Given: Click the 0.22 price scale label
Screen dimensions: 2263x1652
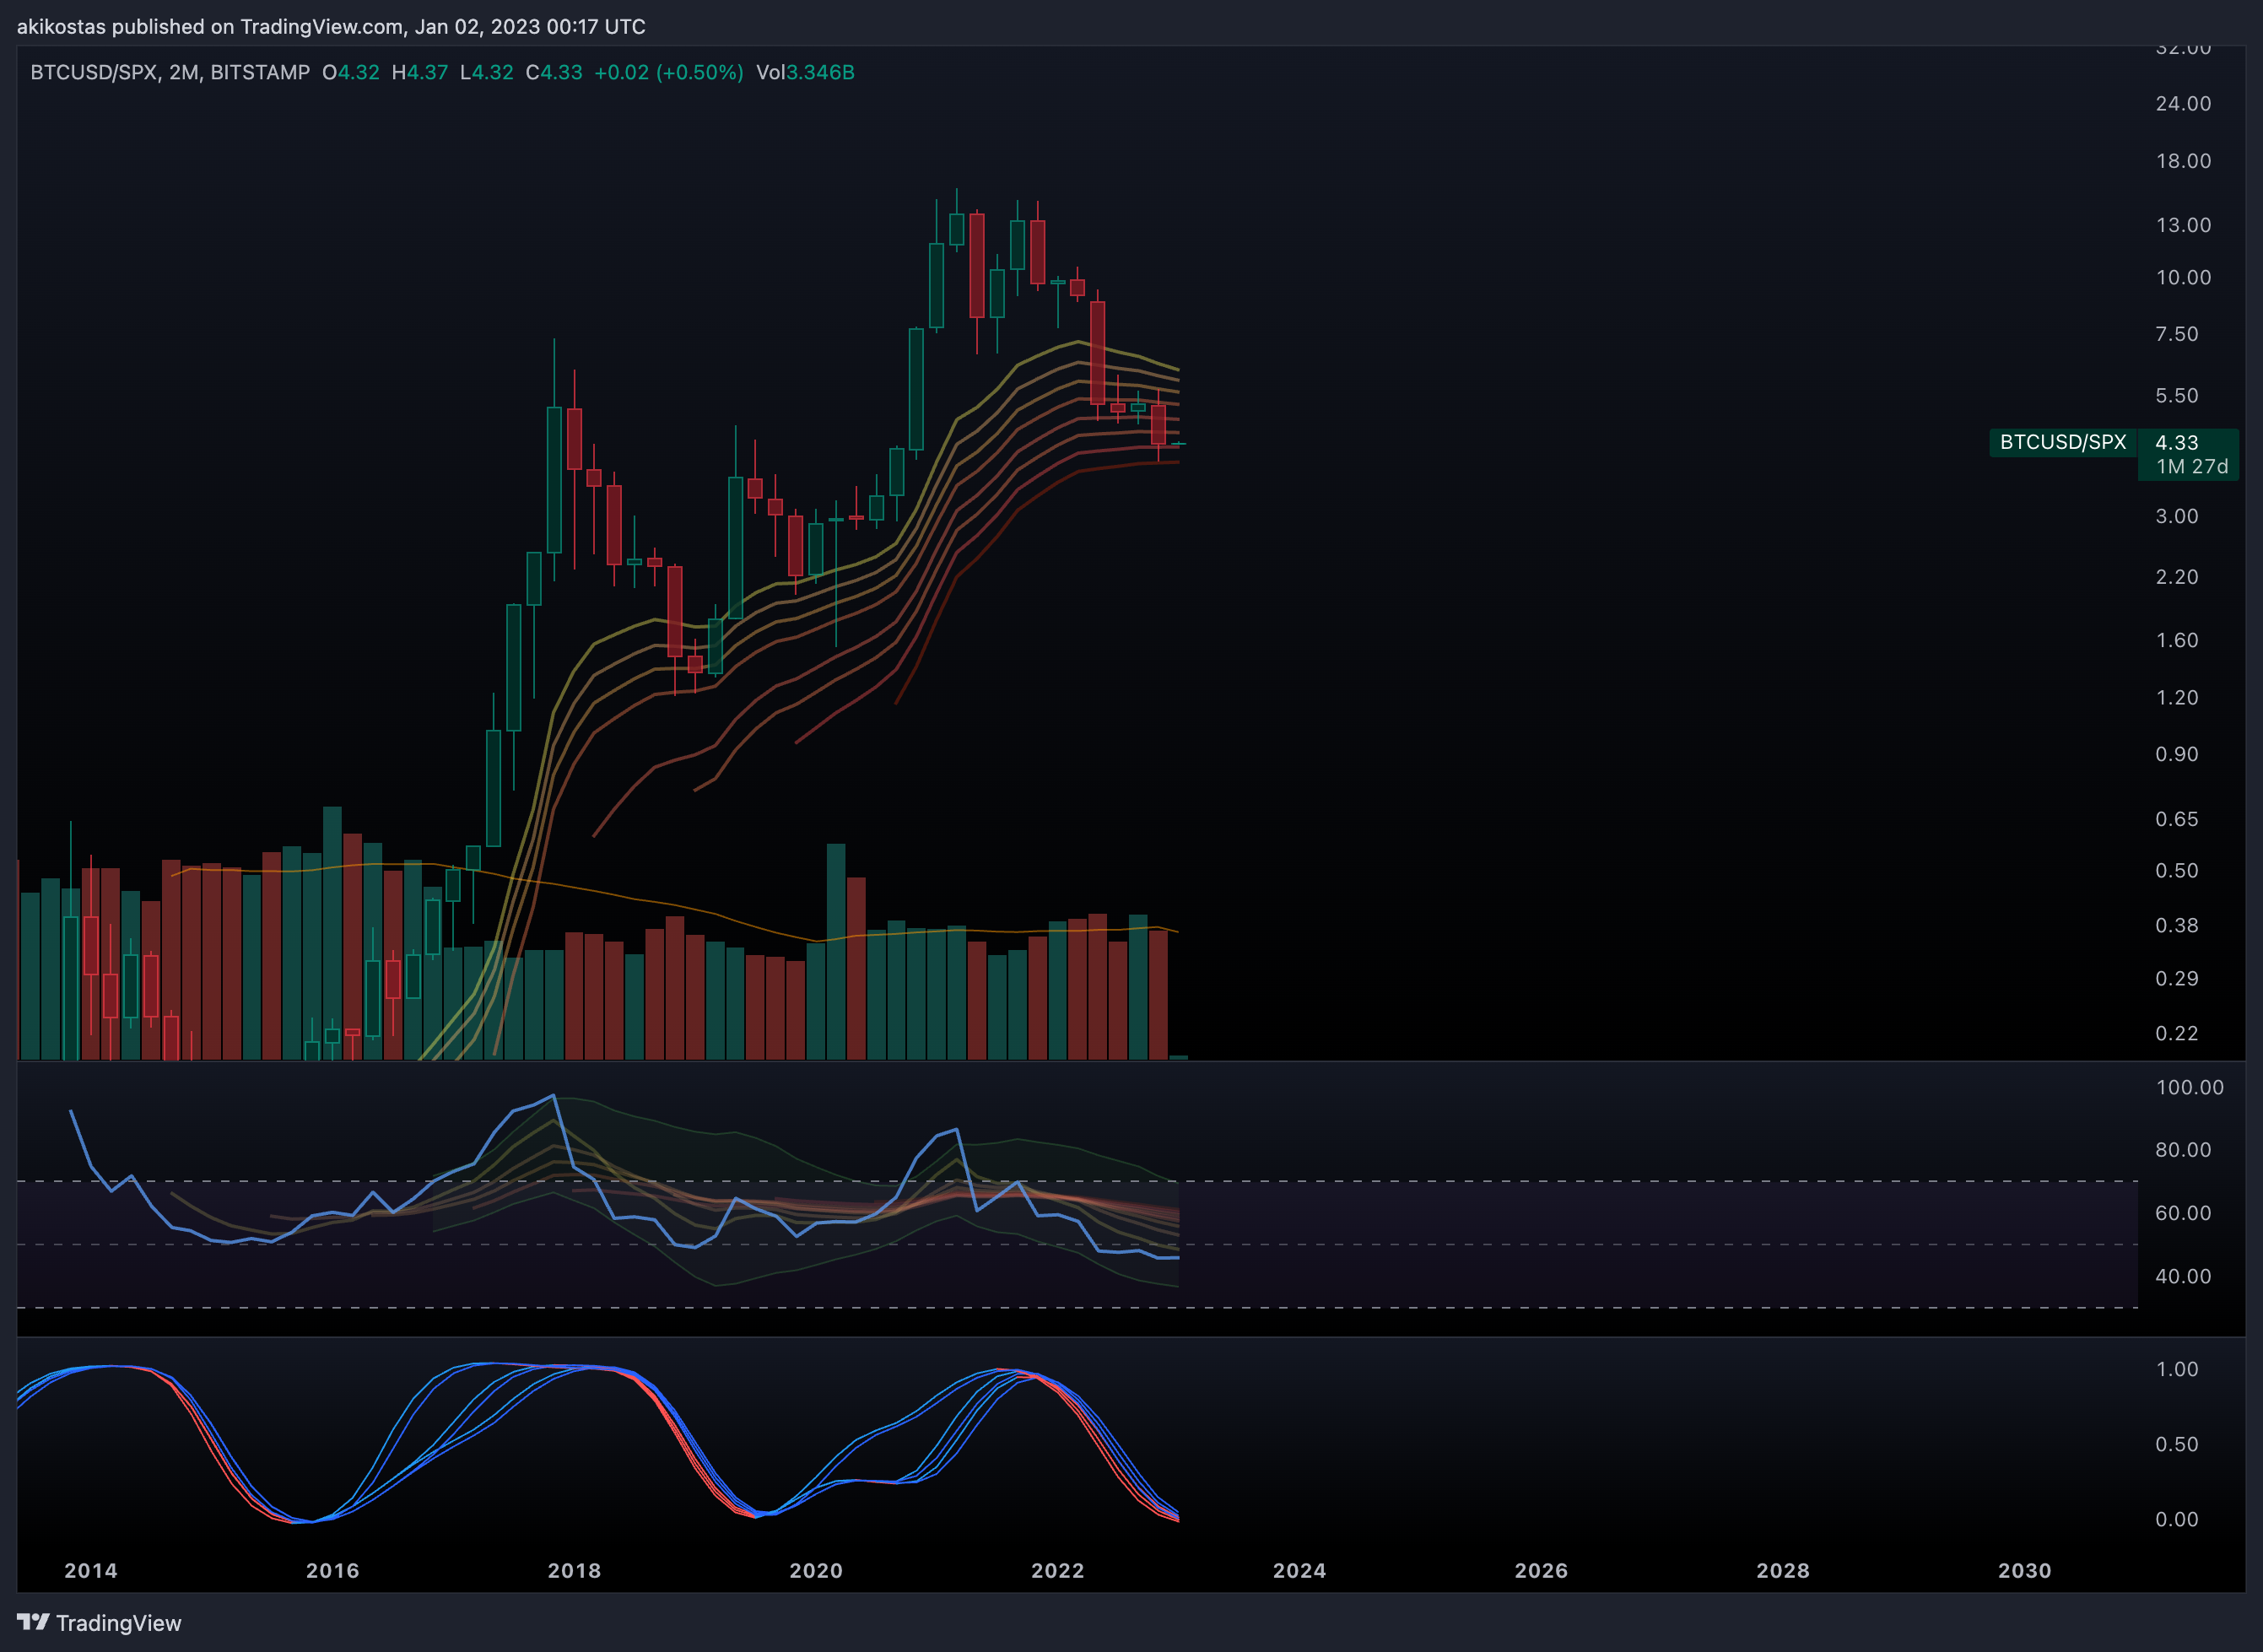Looking at the screenshot, I should (2177, 1033).
